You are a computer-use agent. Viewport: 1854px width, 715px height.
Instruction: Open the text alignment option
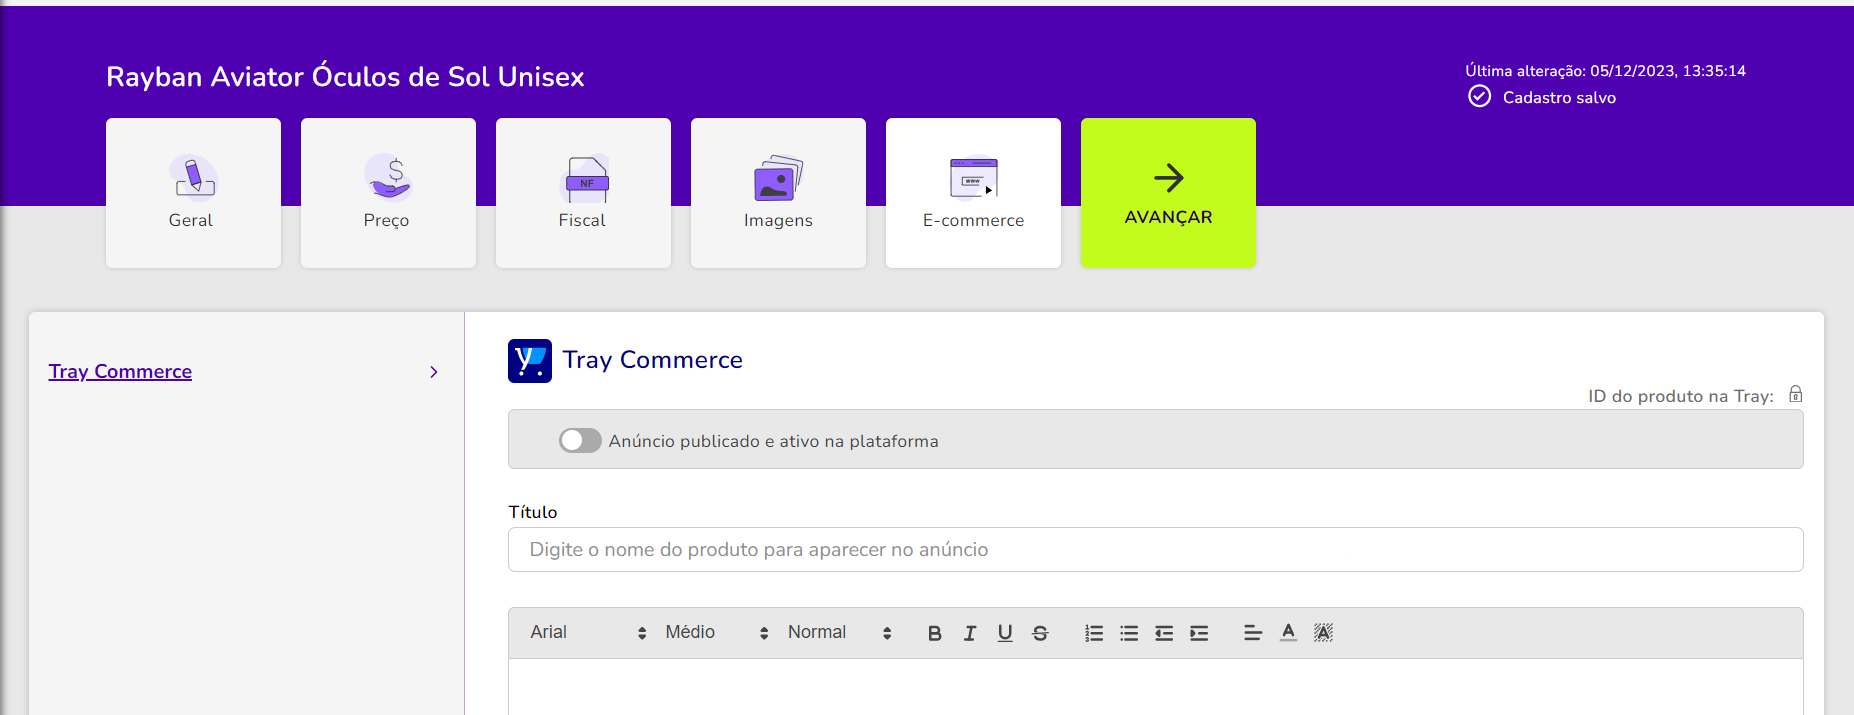tap(1253, 633)
